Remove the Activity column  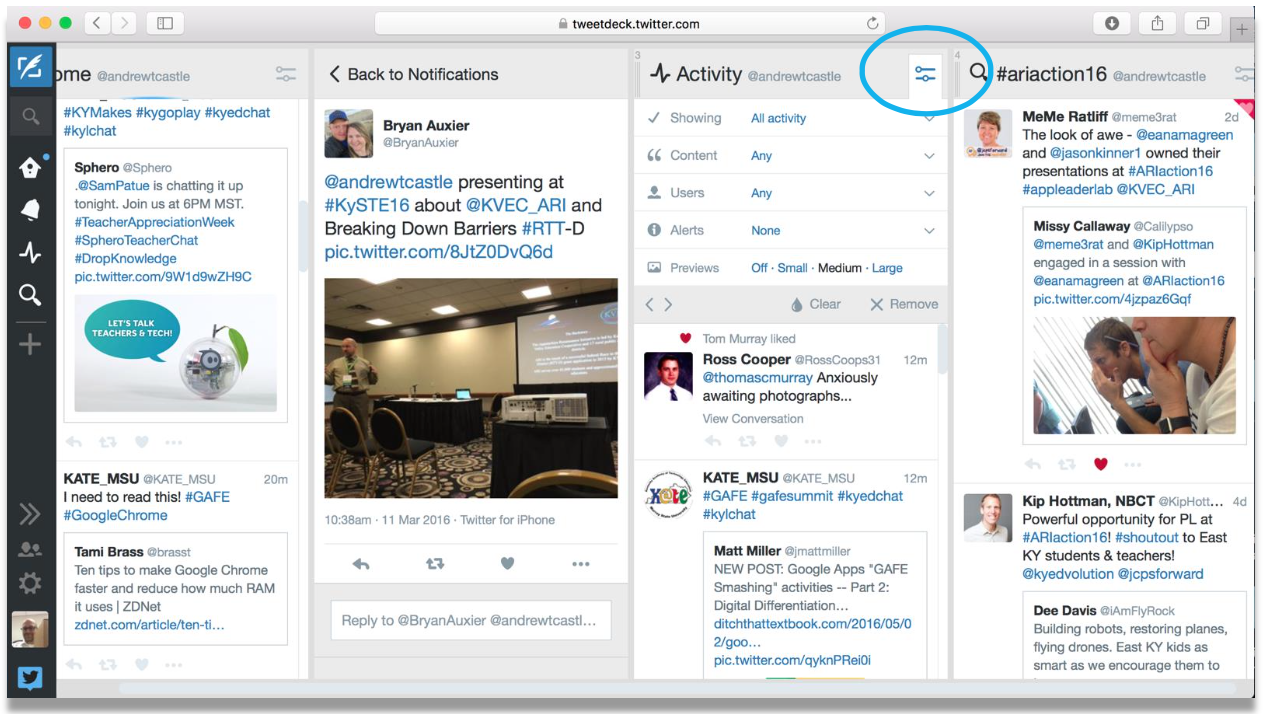[x=904, y=304]
